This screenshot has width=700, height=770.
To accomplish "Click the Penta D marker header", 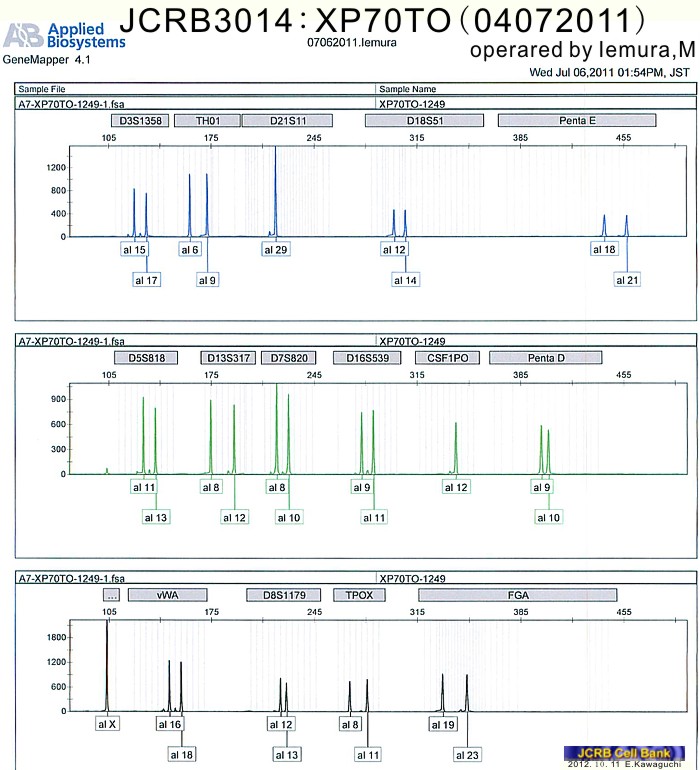I will point(546,357).
